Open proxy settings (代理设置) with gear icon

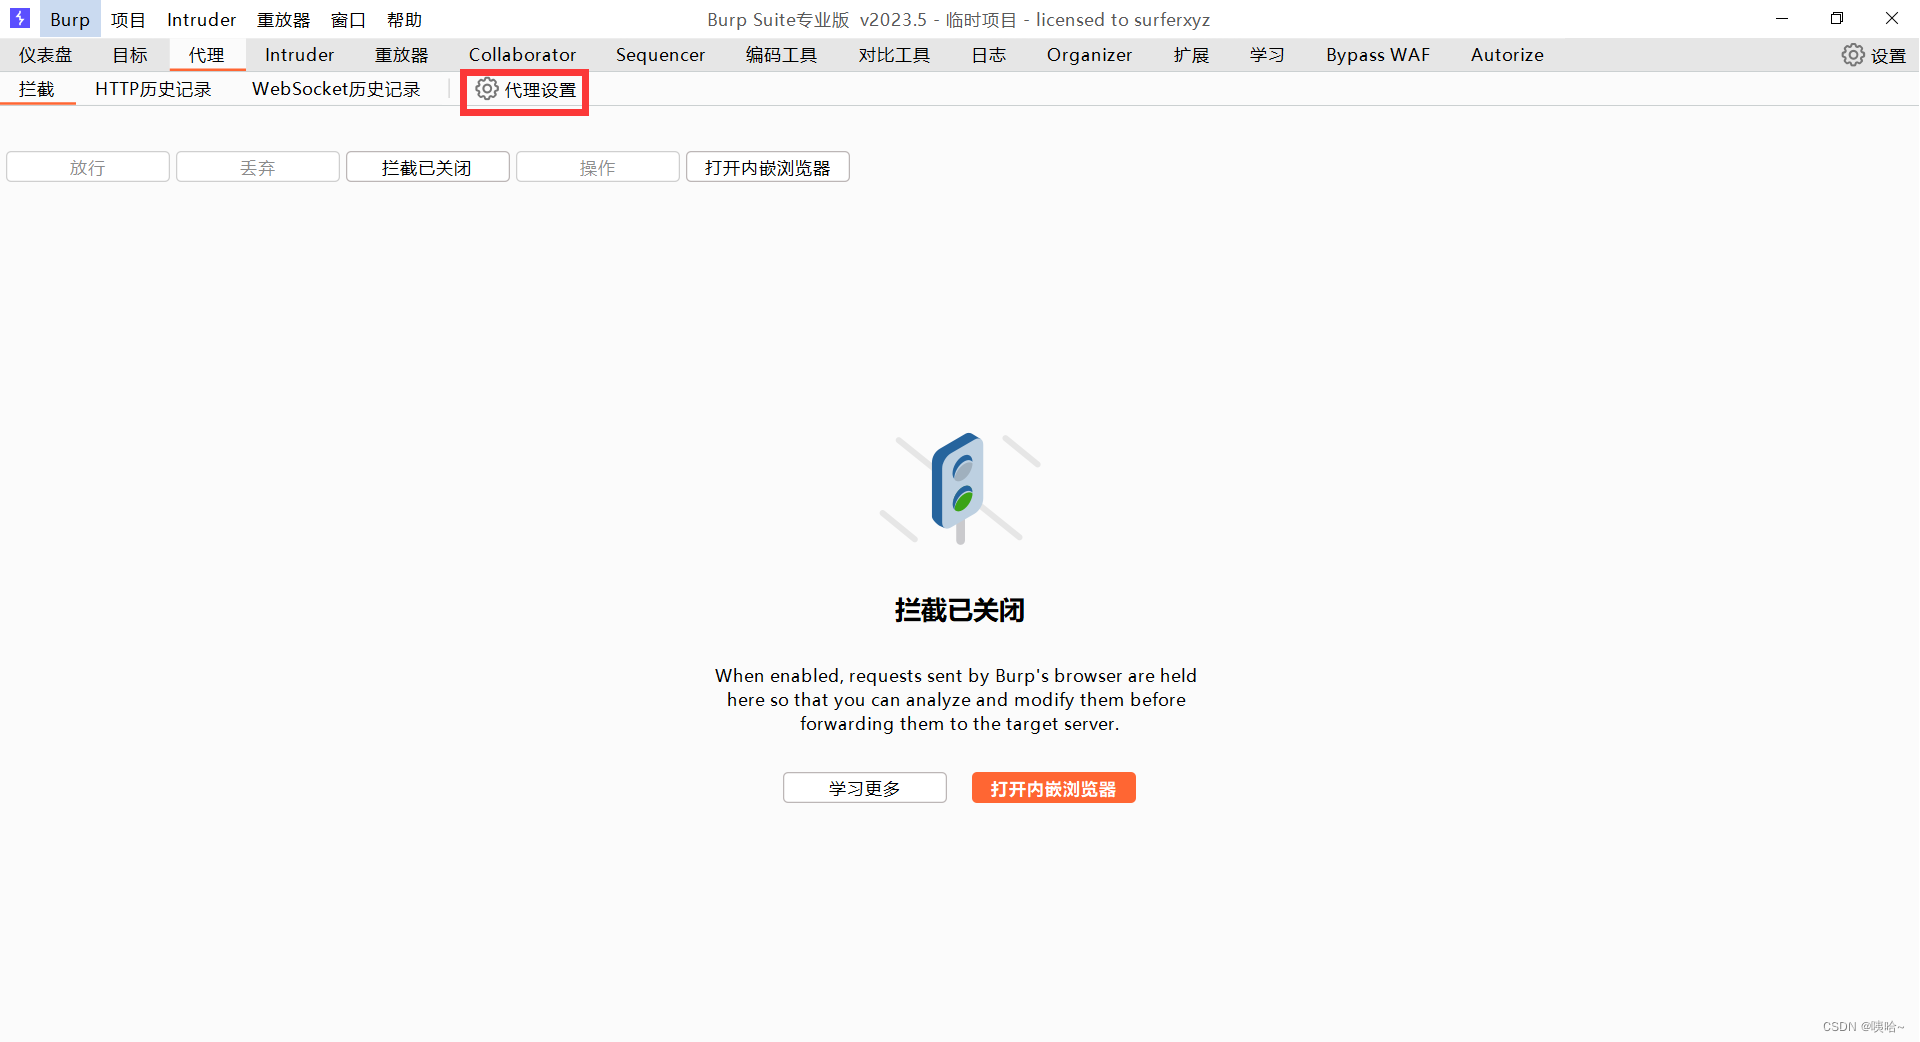(526, 90)
